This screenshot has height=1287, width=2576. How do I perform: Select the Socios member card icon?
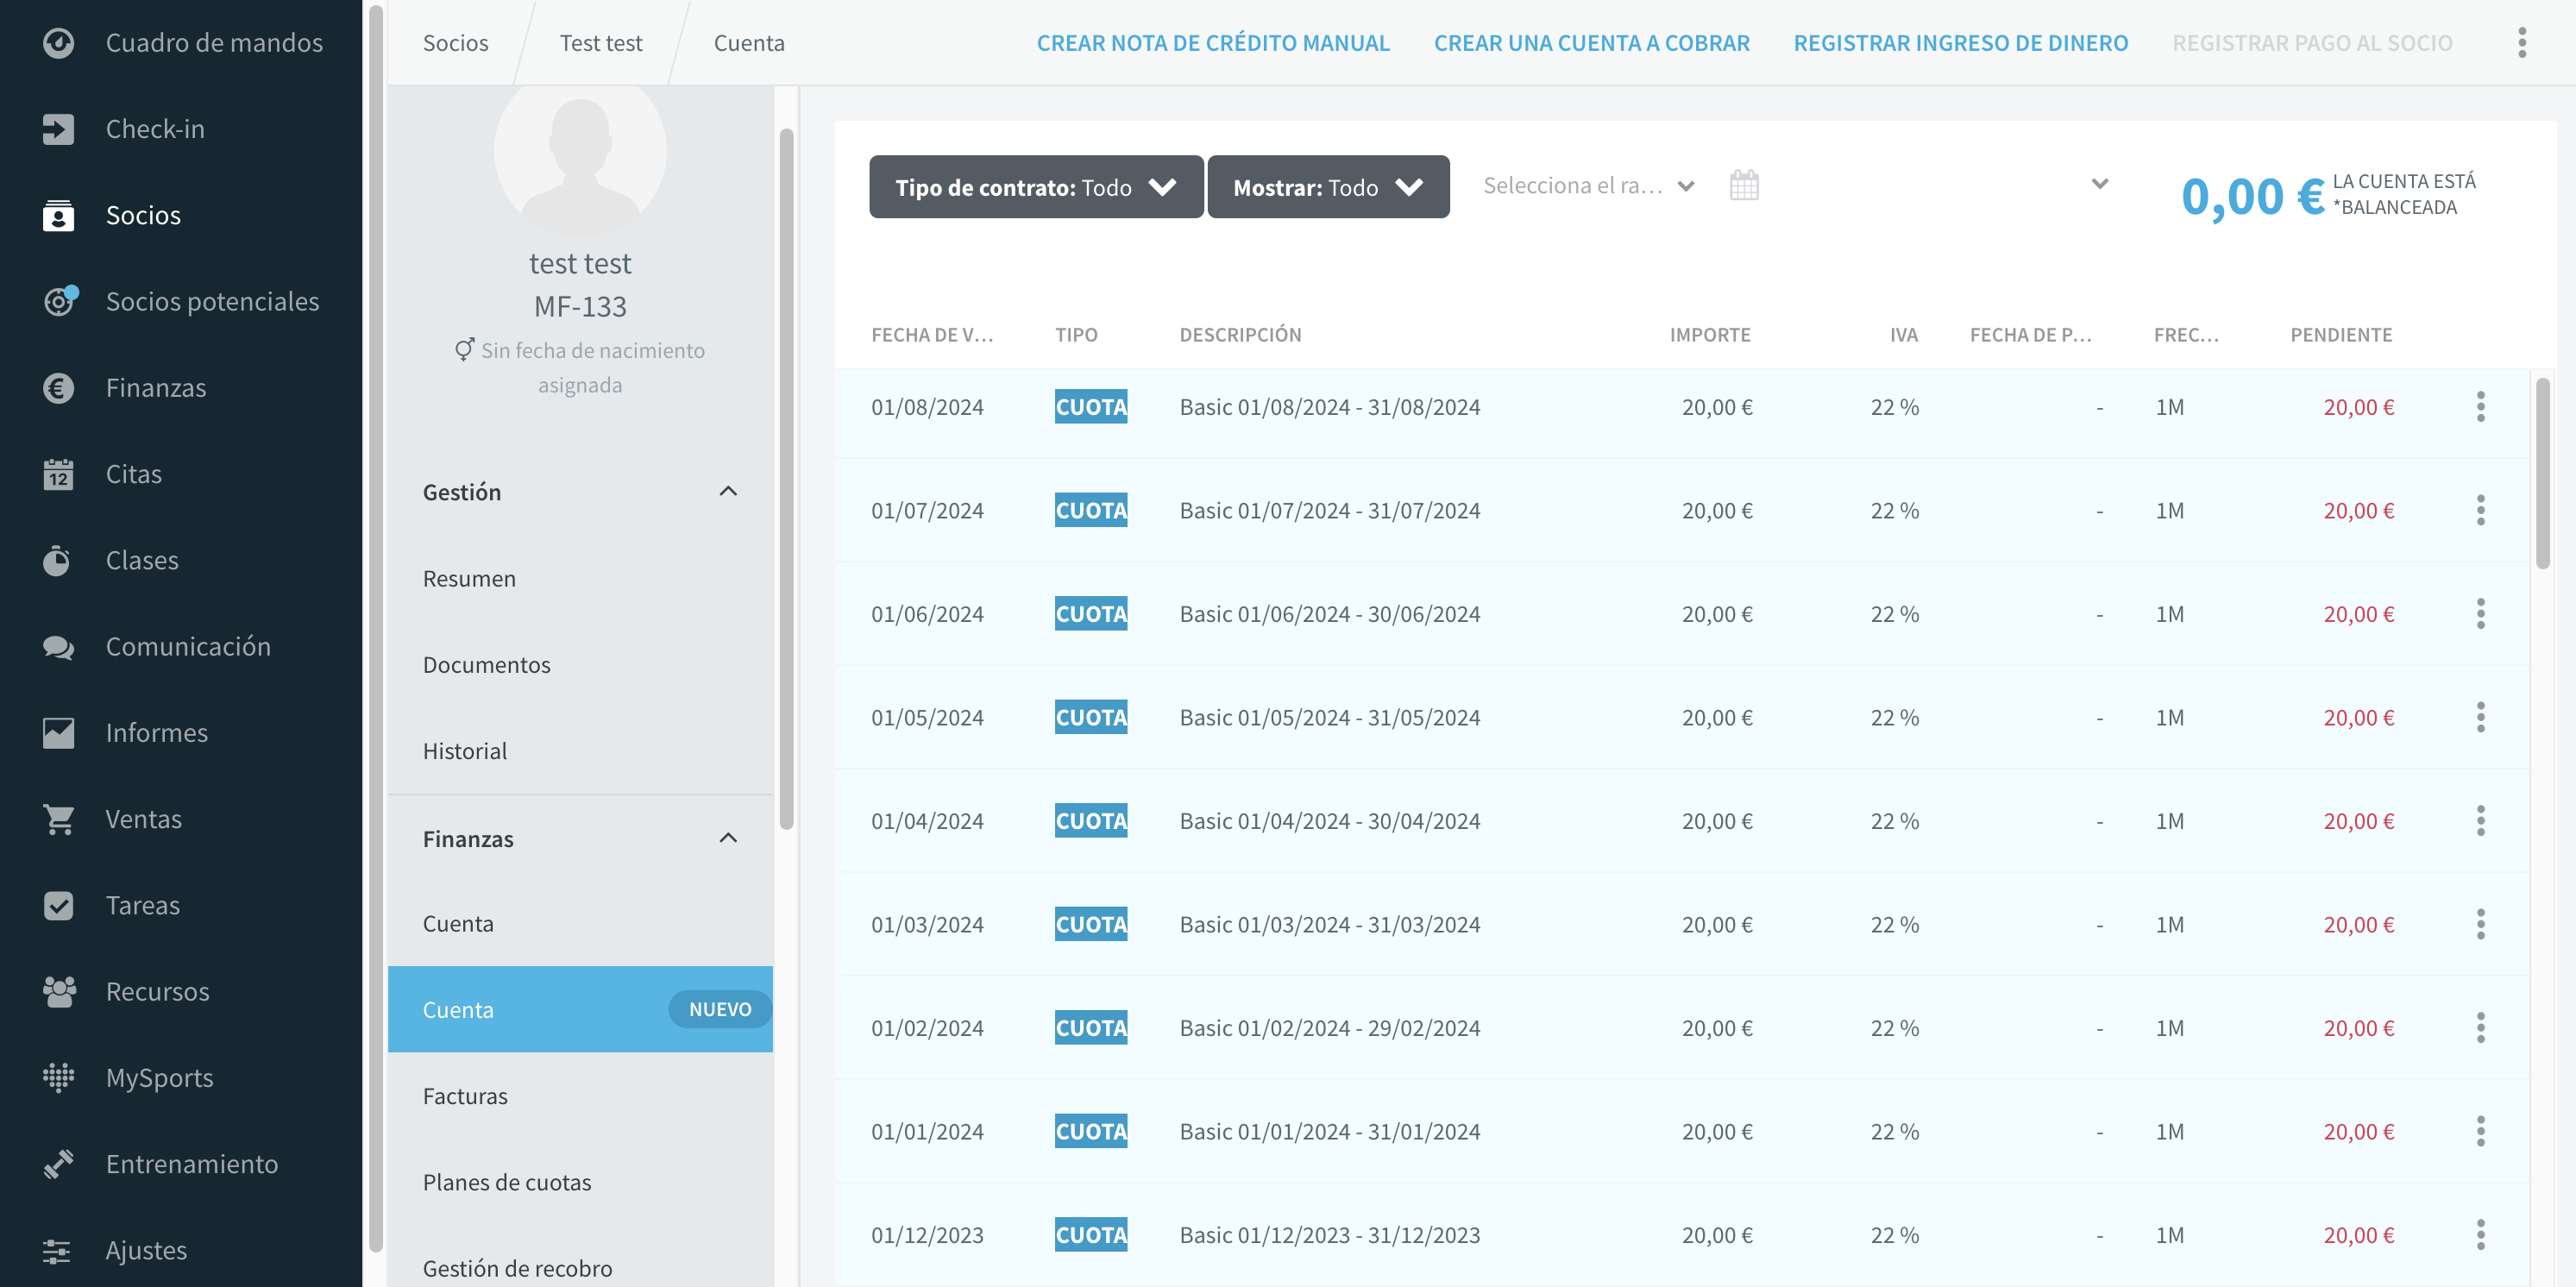click(x=58, y=215)
